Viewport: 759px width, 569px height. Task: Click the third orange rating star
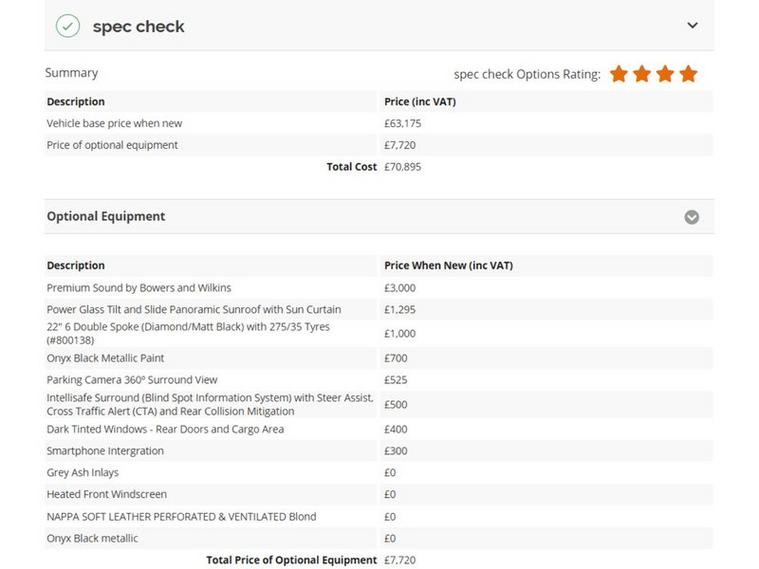665,74
